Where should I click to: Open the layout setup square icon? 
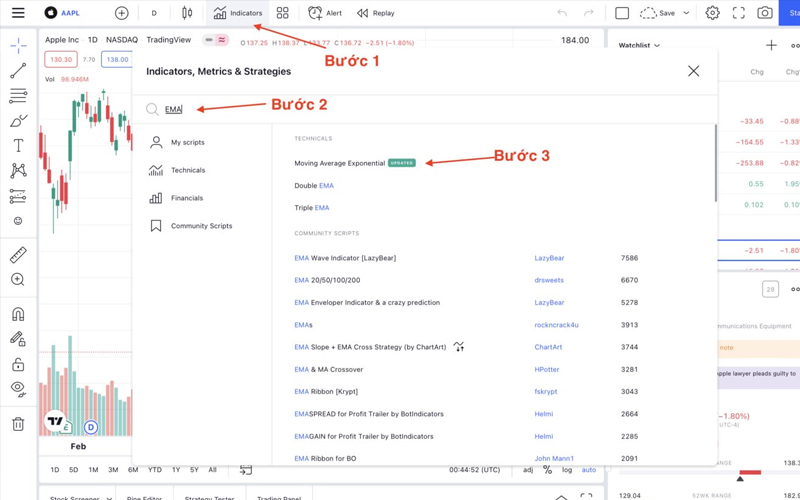(622, 13)
